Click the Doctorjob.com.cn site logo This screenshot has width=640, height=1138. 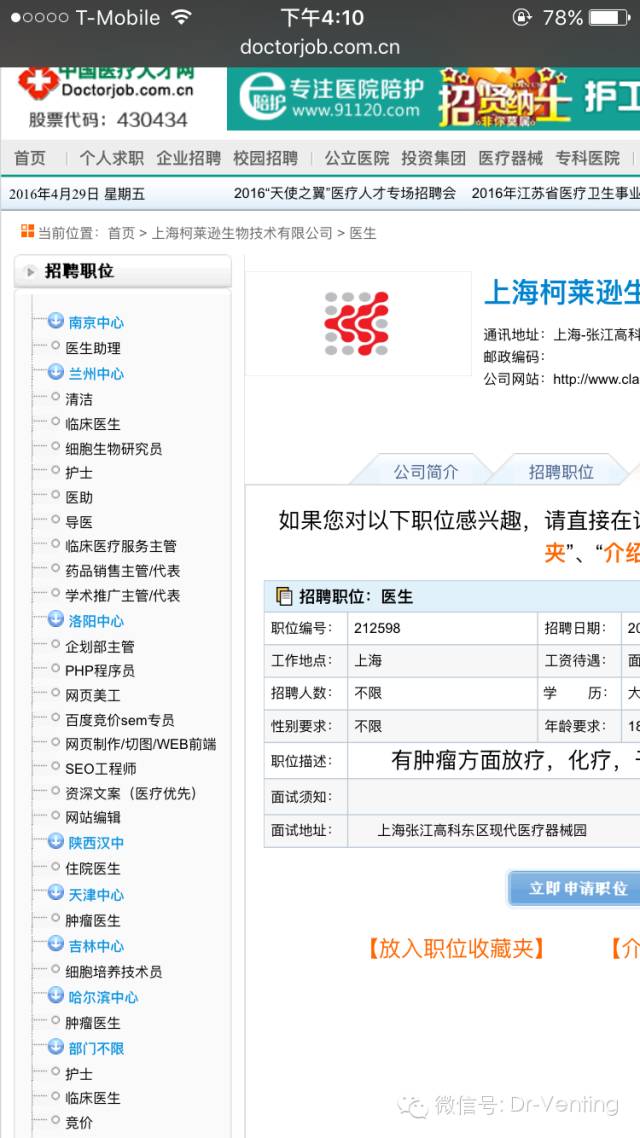(105, 98)
